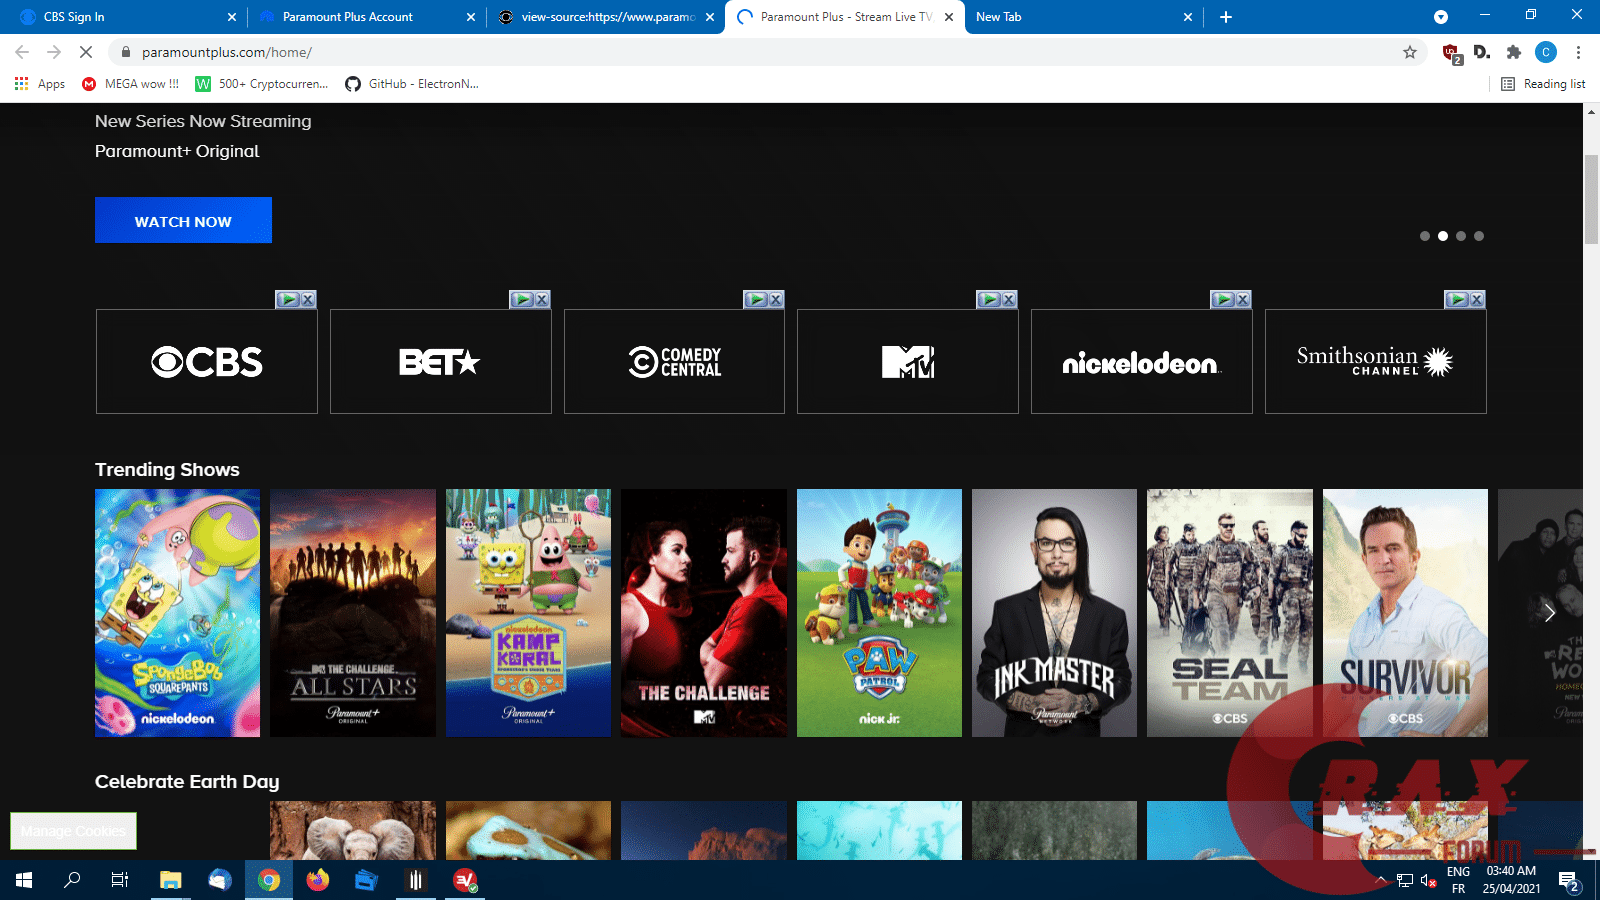
Task: Open The Challenge All Stars poster
Action: click(353, 613)
